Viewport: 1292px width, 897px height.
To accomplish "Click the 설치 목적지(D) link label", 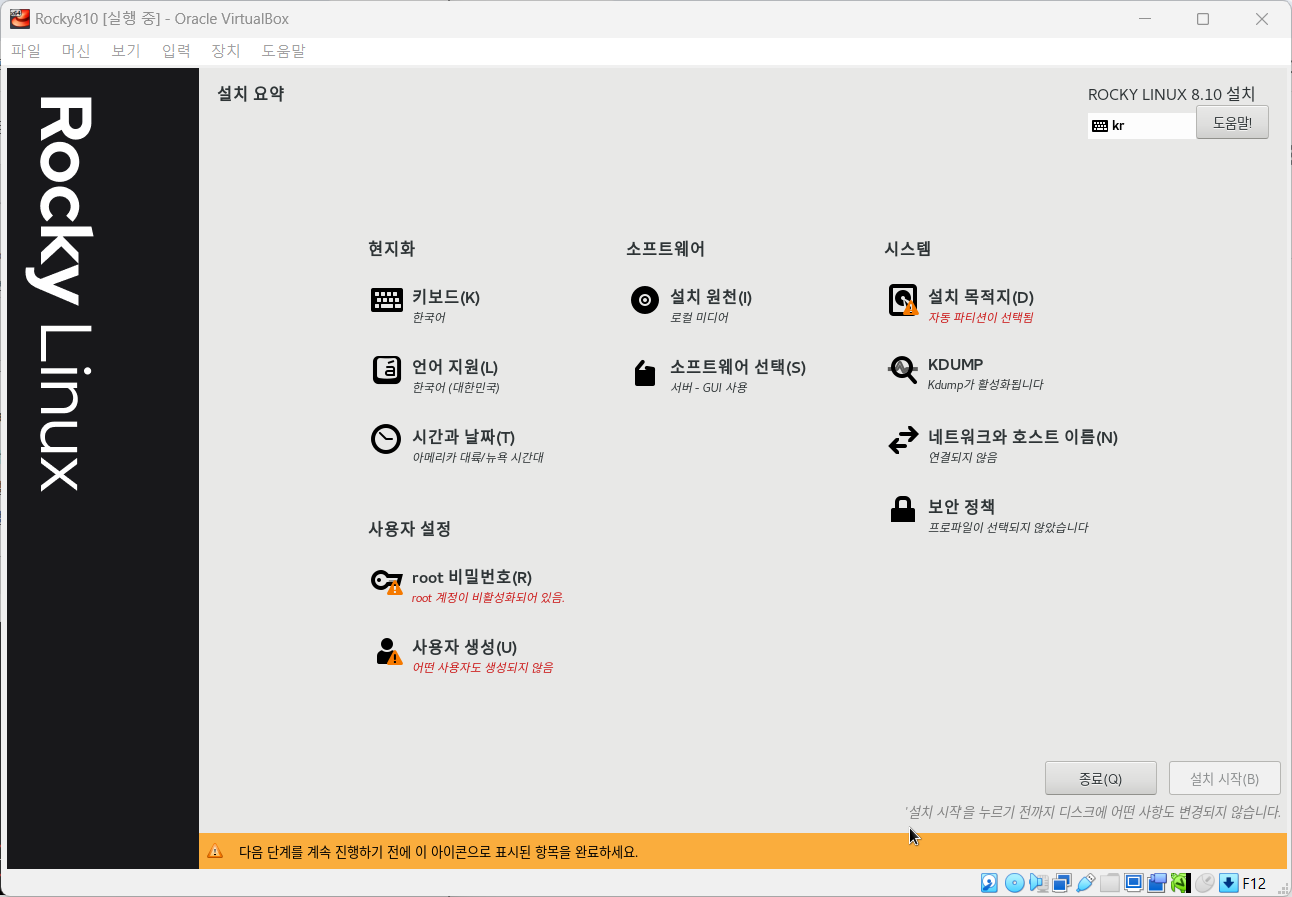I will tap(981, 297).
